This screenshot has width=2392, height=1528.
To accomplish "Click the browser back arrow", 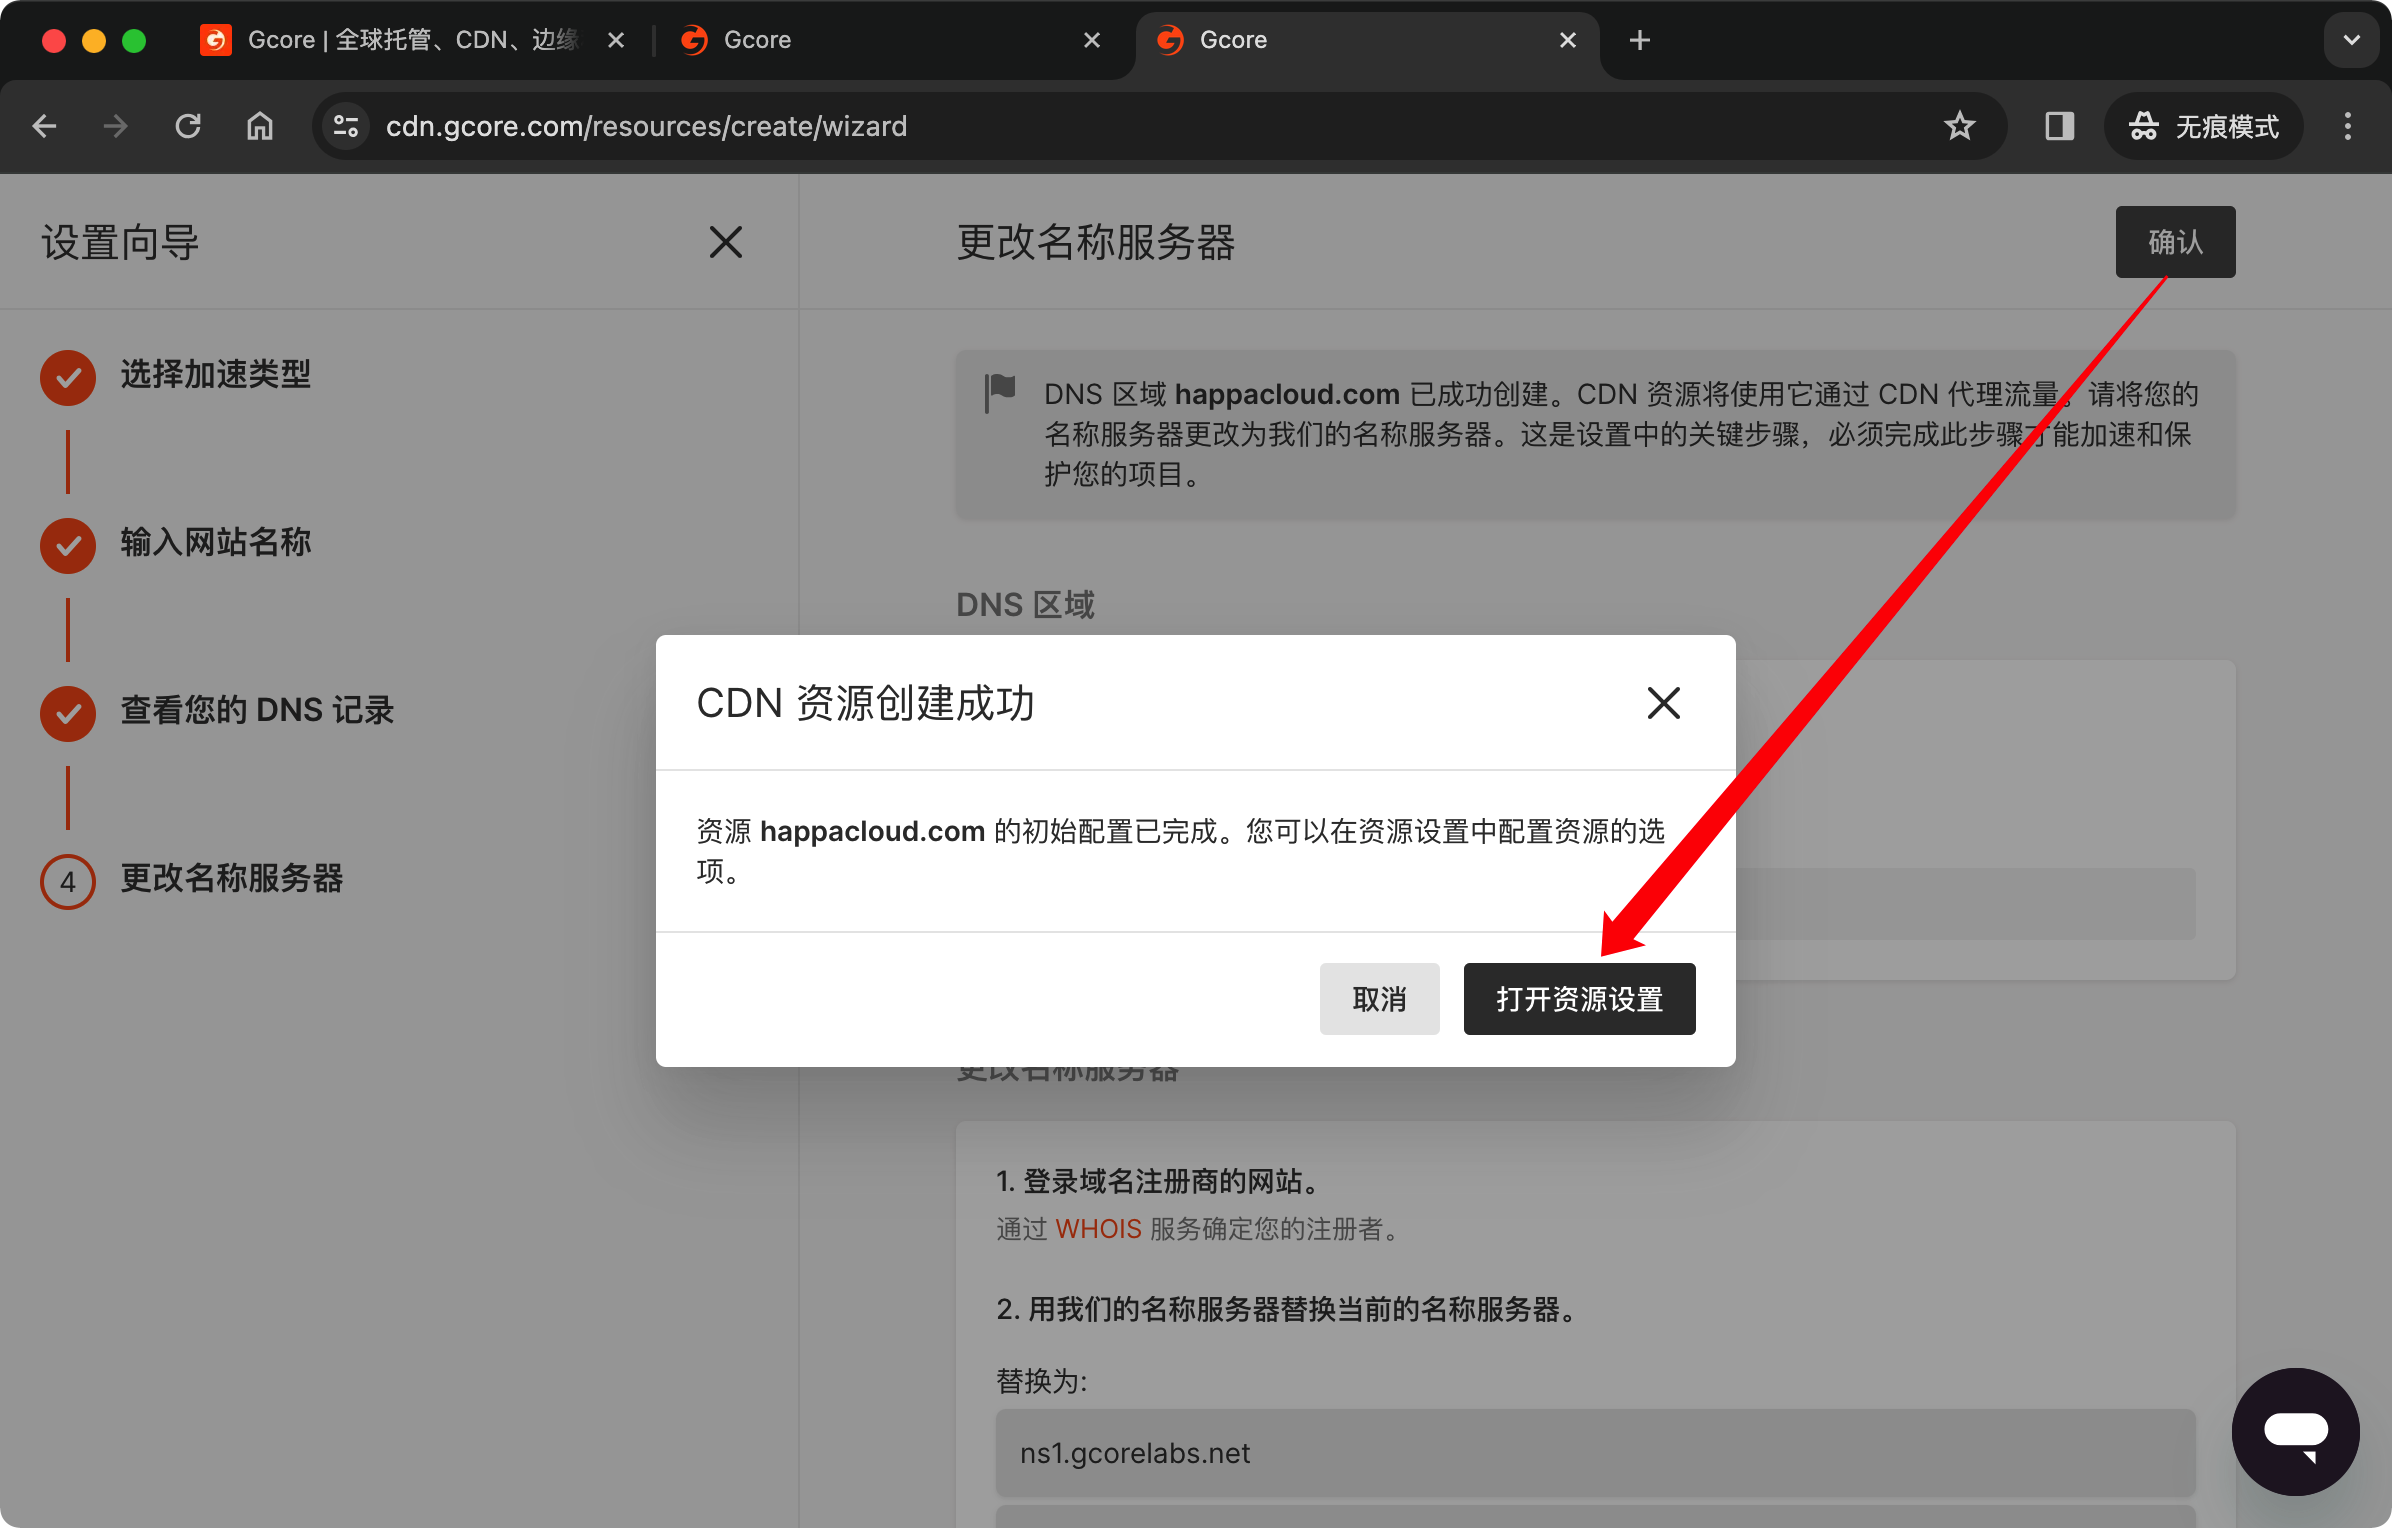I will click(44, 126).
